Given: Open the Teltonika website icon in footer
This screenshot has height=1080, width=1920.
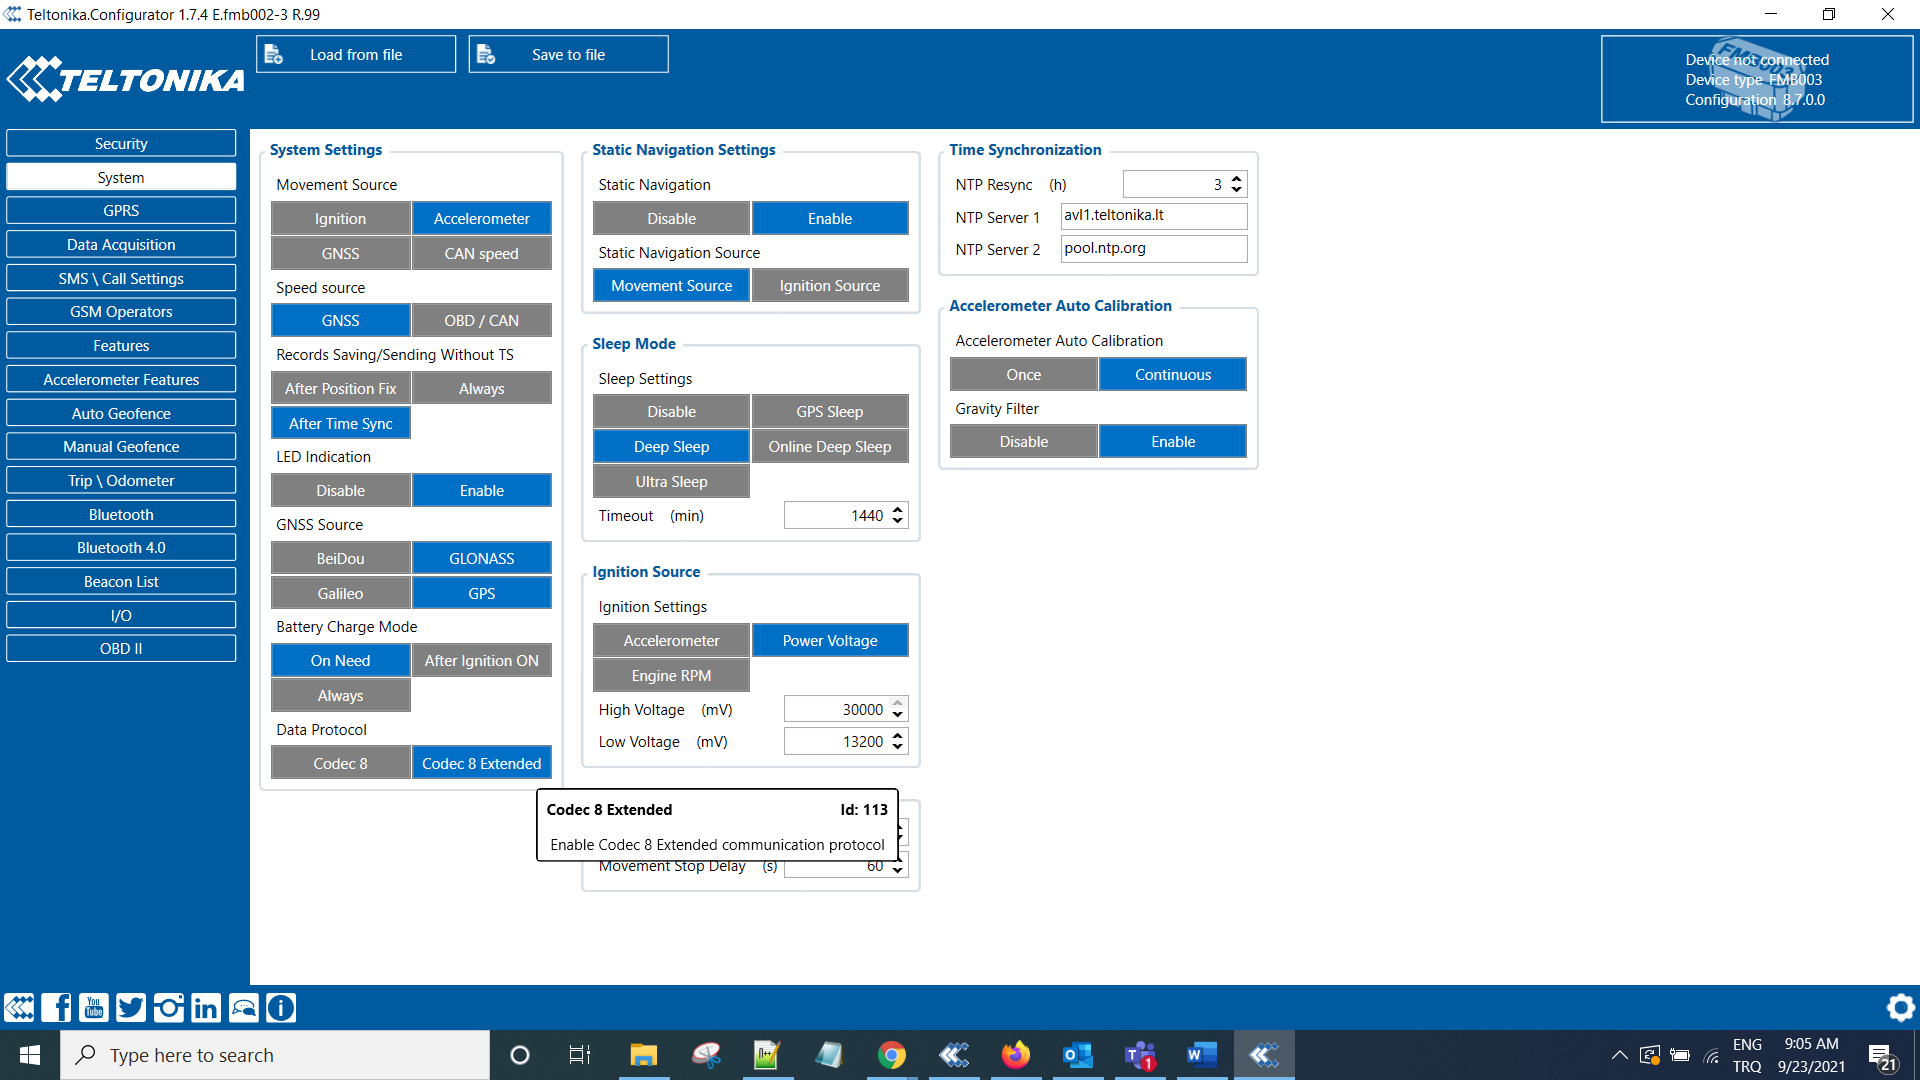Looking at the screenshot, I should (x=19, y=1007).
